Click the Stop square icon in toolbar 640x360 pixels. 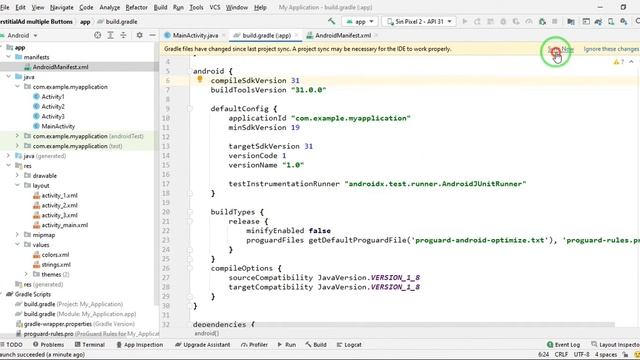(x=555, y=21)
